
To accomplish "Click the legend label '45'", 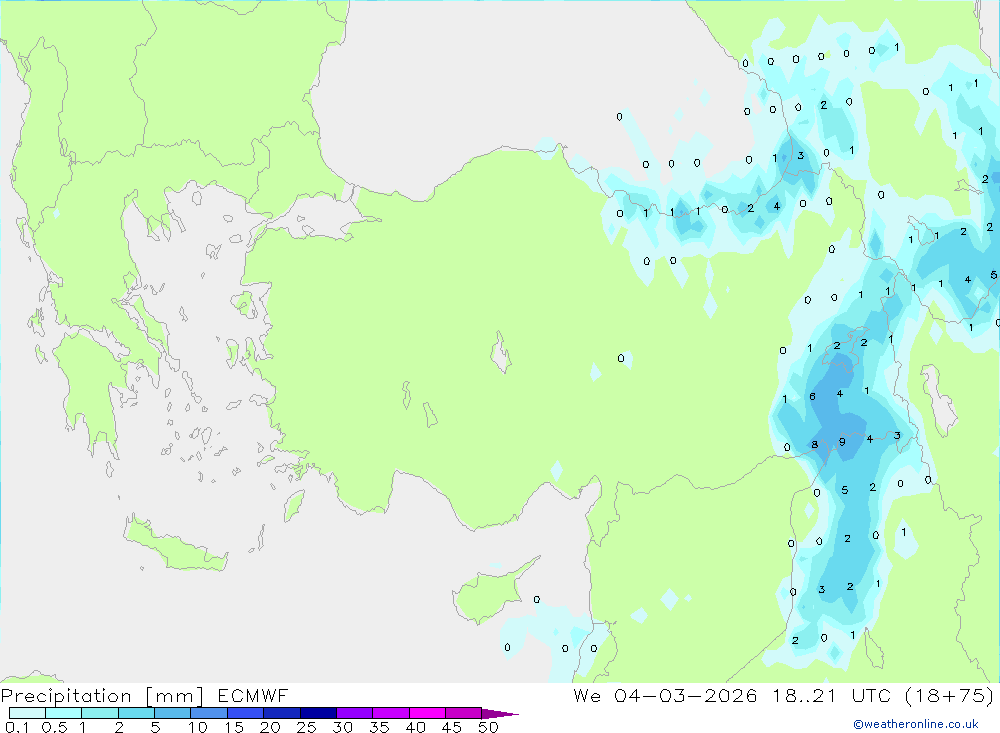I will [x=452, y=727].
